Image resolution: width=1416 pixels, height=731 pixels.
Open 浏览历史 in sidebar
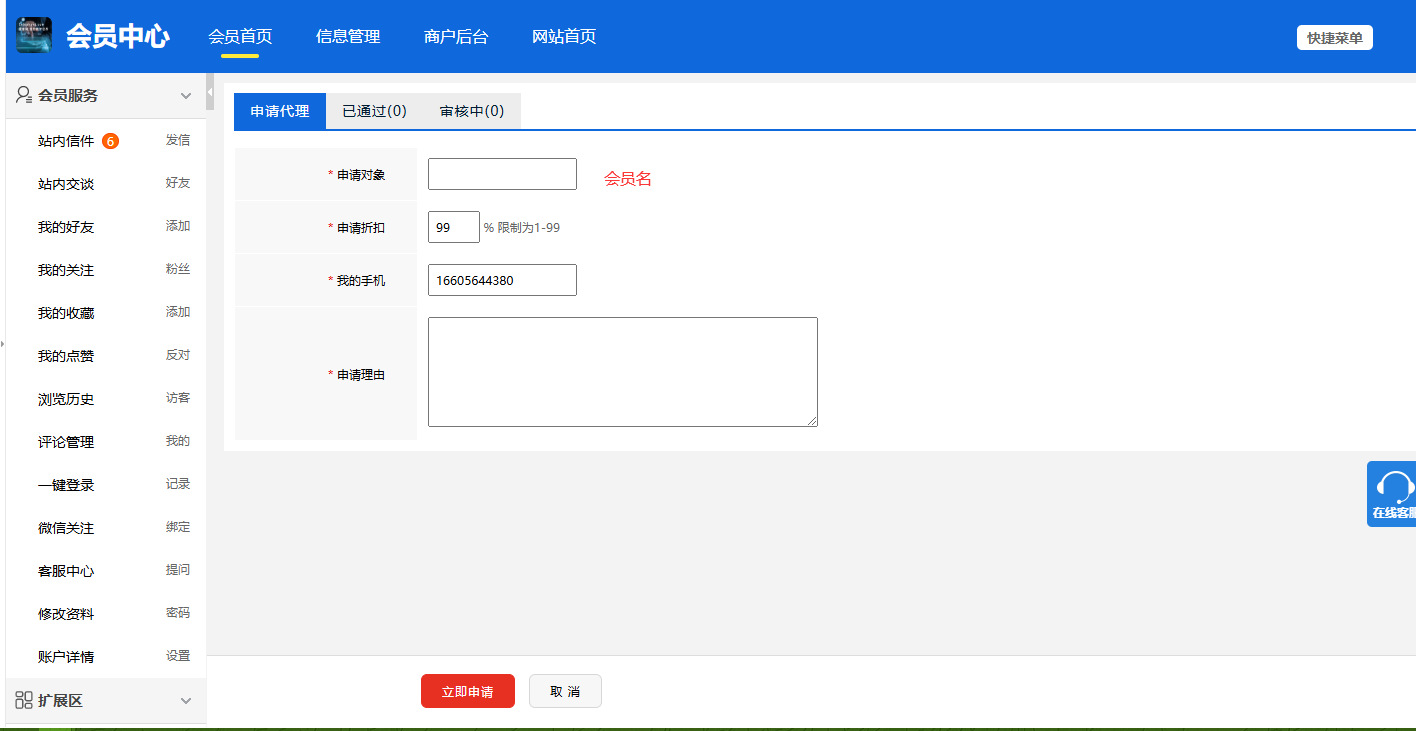[66, 399]
